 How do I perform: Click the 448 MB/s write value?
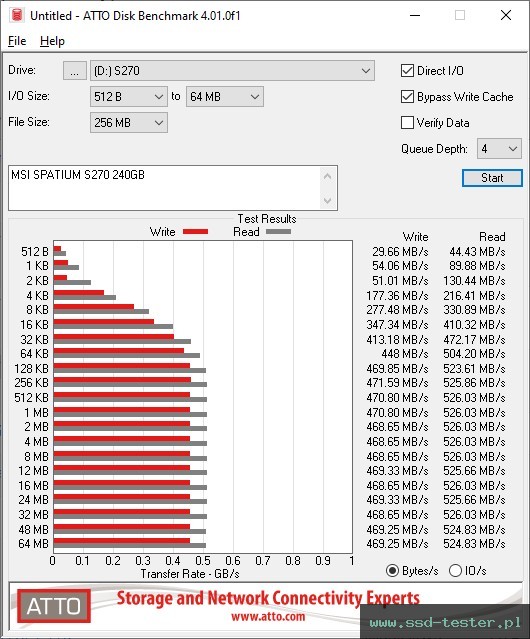coord(405,354)
